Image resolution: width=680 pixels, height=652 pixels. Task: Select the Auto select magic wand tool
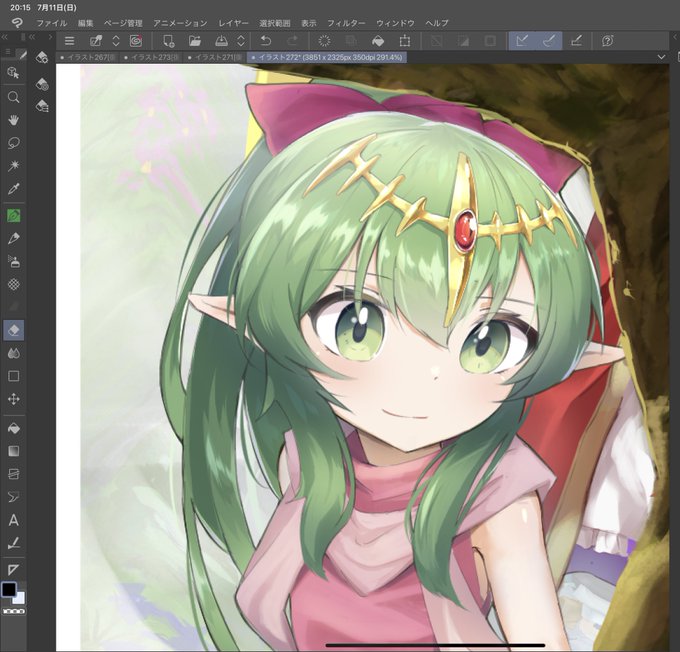pyautogui.click(x=13, y=166)
